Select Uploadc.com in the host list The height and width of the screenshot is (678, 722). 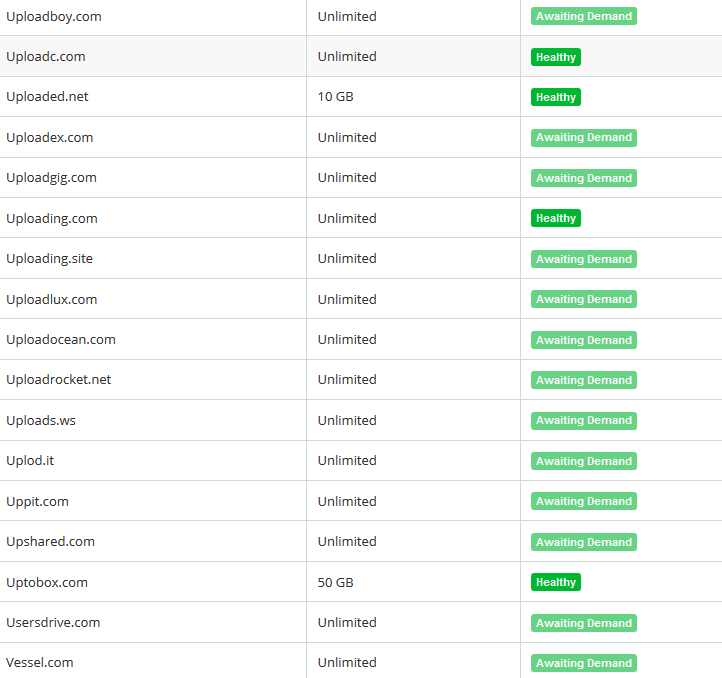(x=46, y=57)
